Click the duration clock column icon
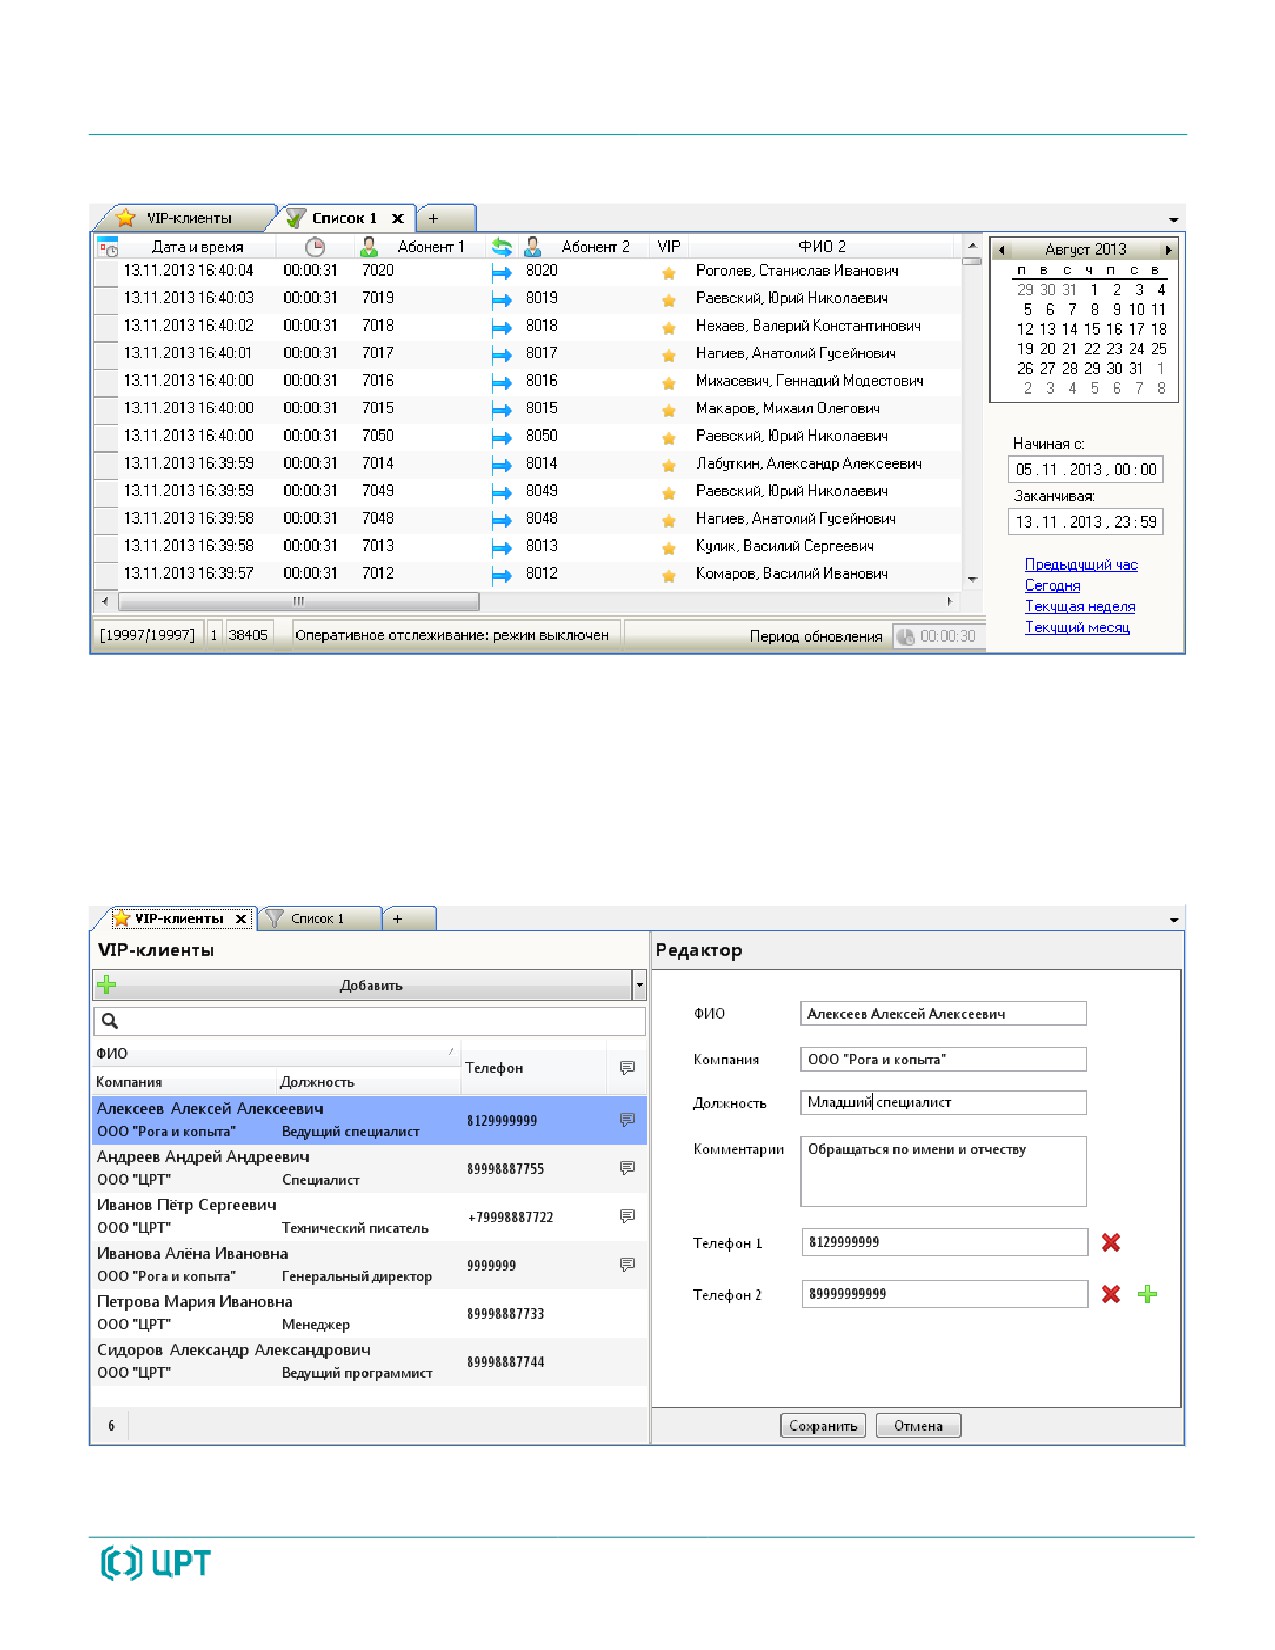The image size is (1275, 1650). point(315,246)
